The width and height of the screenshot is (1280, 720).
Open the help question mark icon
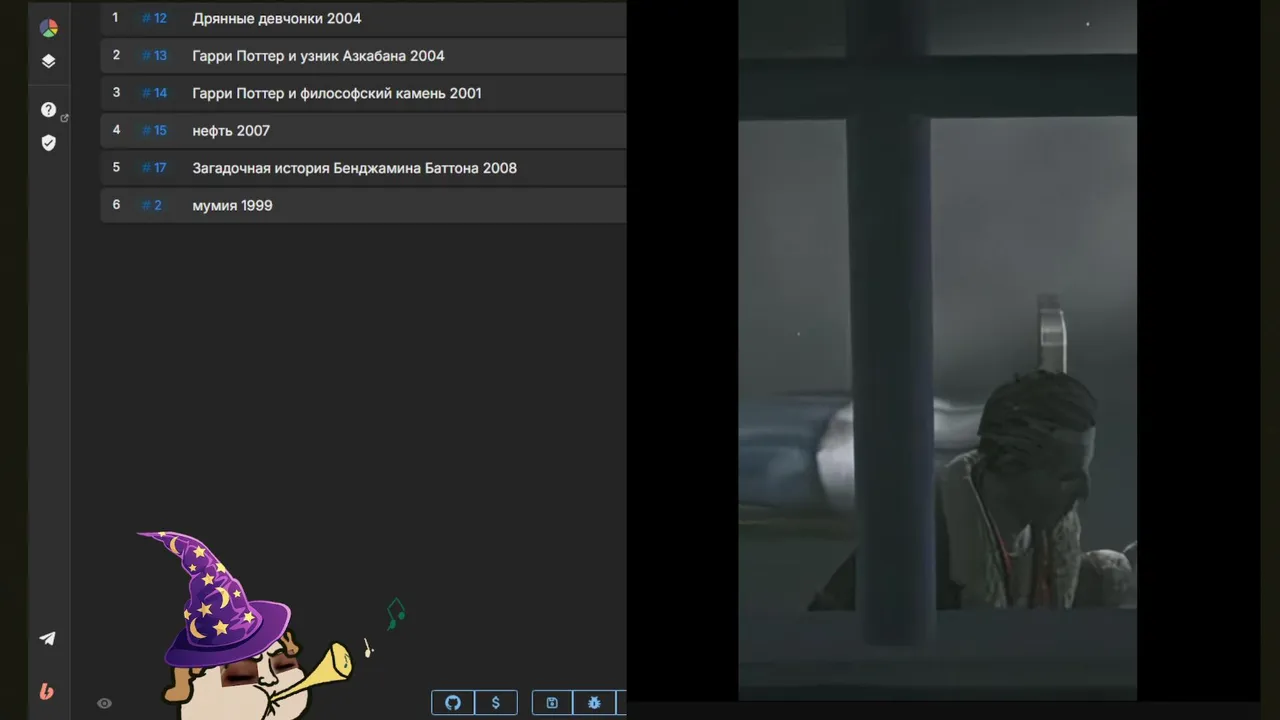(x=48, y=110)
